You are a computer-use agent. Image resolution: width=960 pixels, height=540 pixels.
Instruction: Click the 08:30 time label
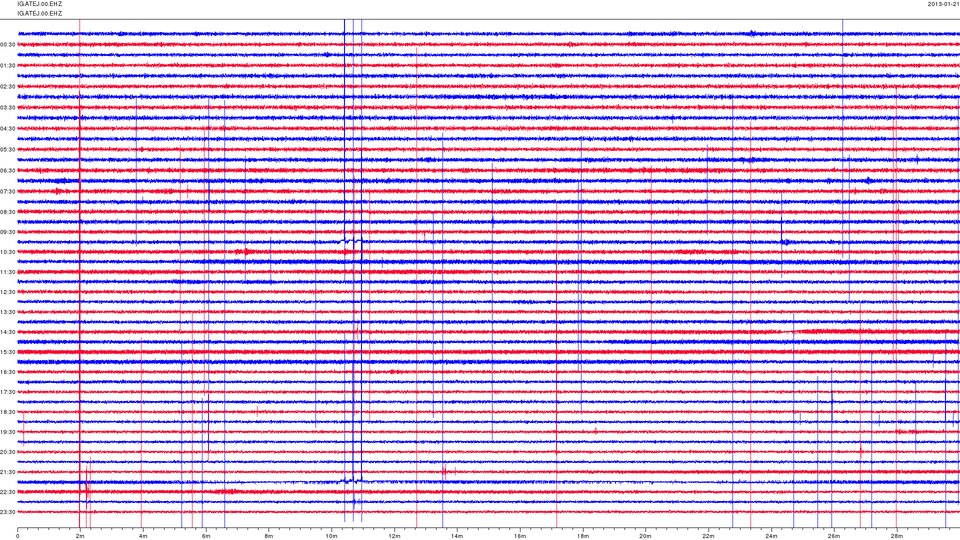7,212
